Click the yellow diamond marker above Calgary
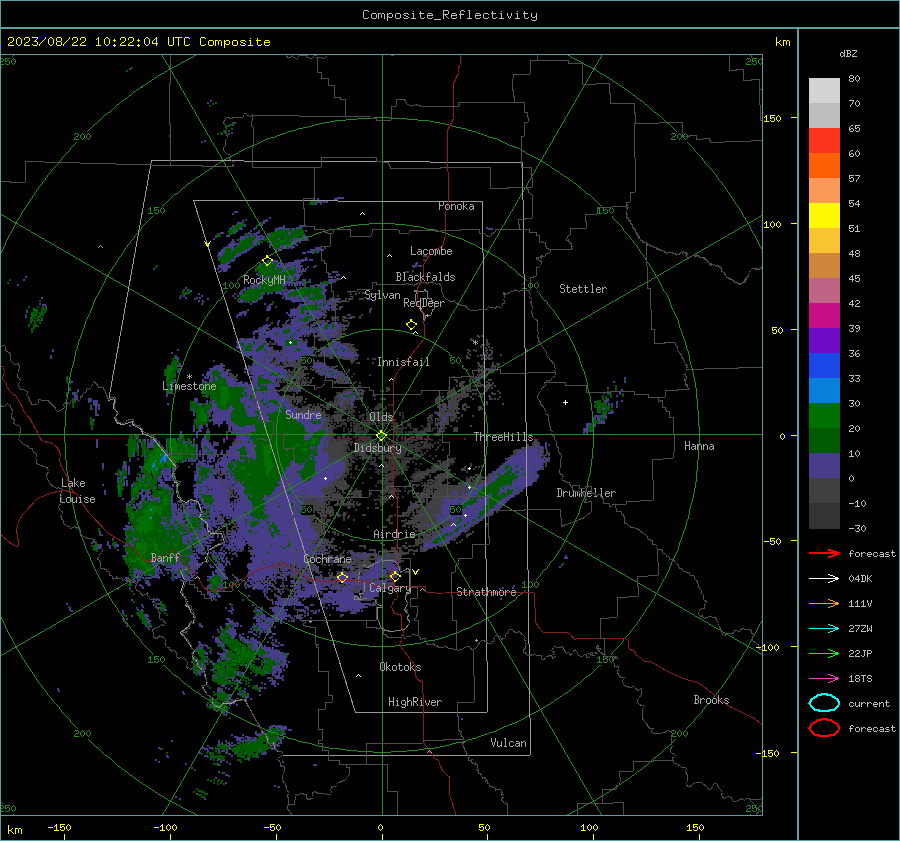 [395, 576]
